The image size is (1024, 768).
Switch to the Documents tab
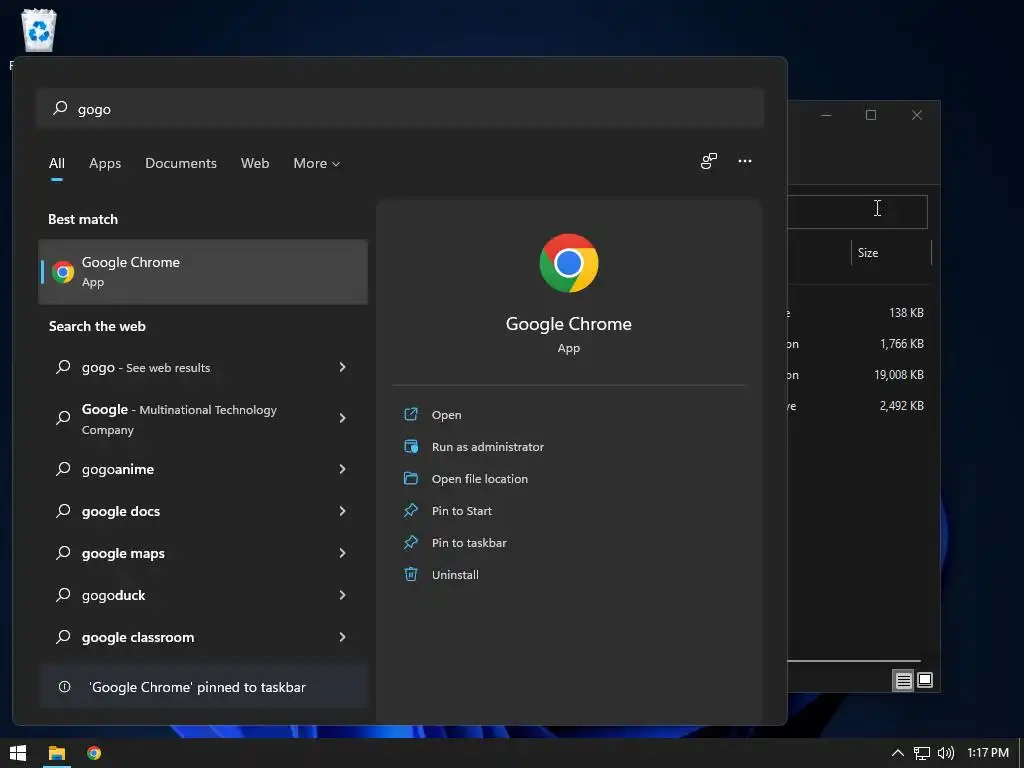point(181,163)
